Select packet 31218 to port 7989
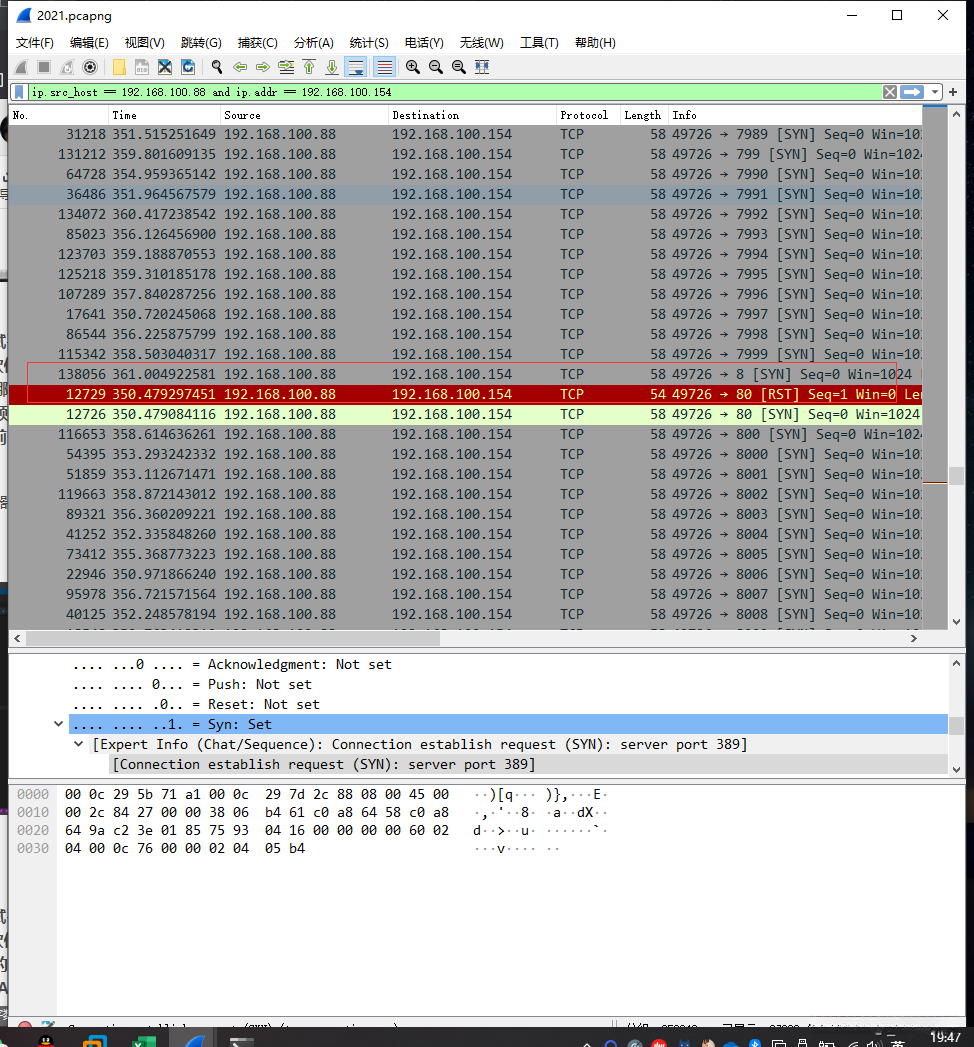Viewport: 974px width, 1047px height. [465, 135]
